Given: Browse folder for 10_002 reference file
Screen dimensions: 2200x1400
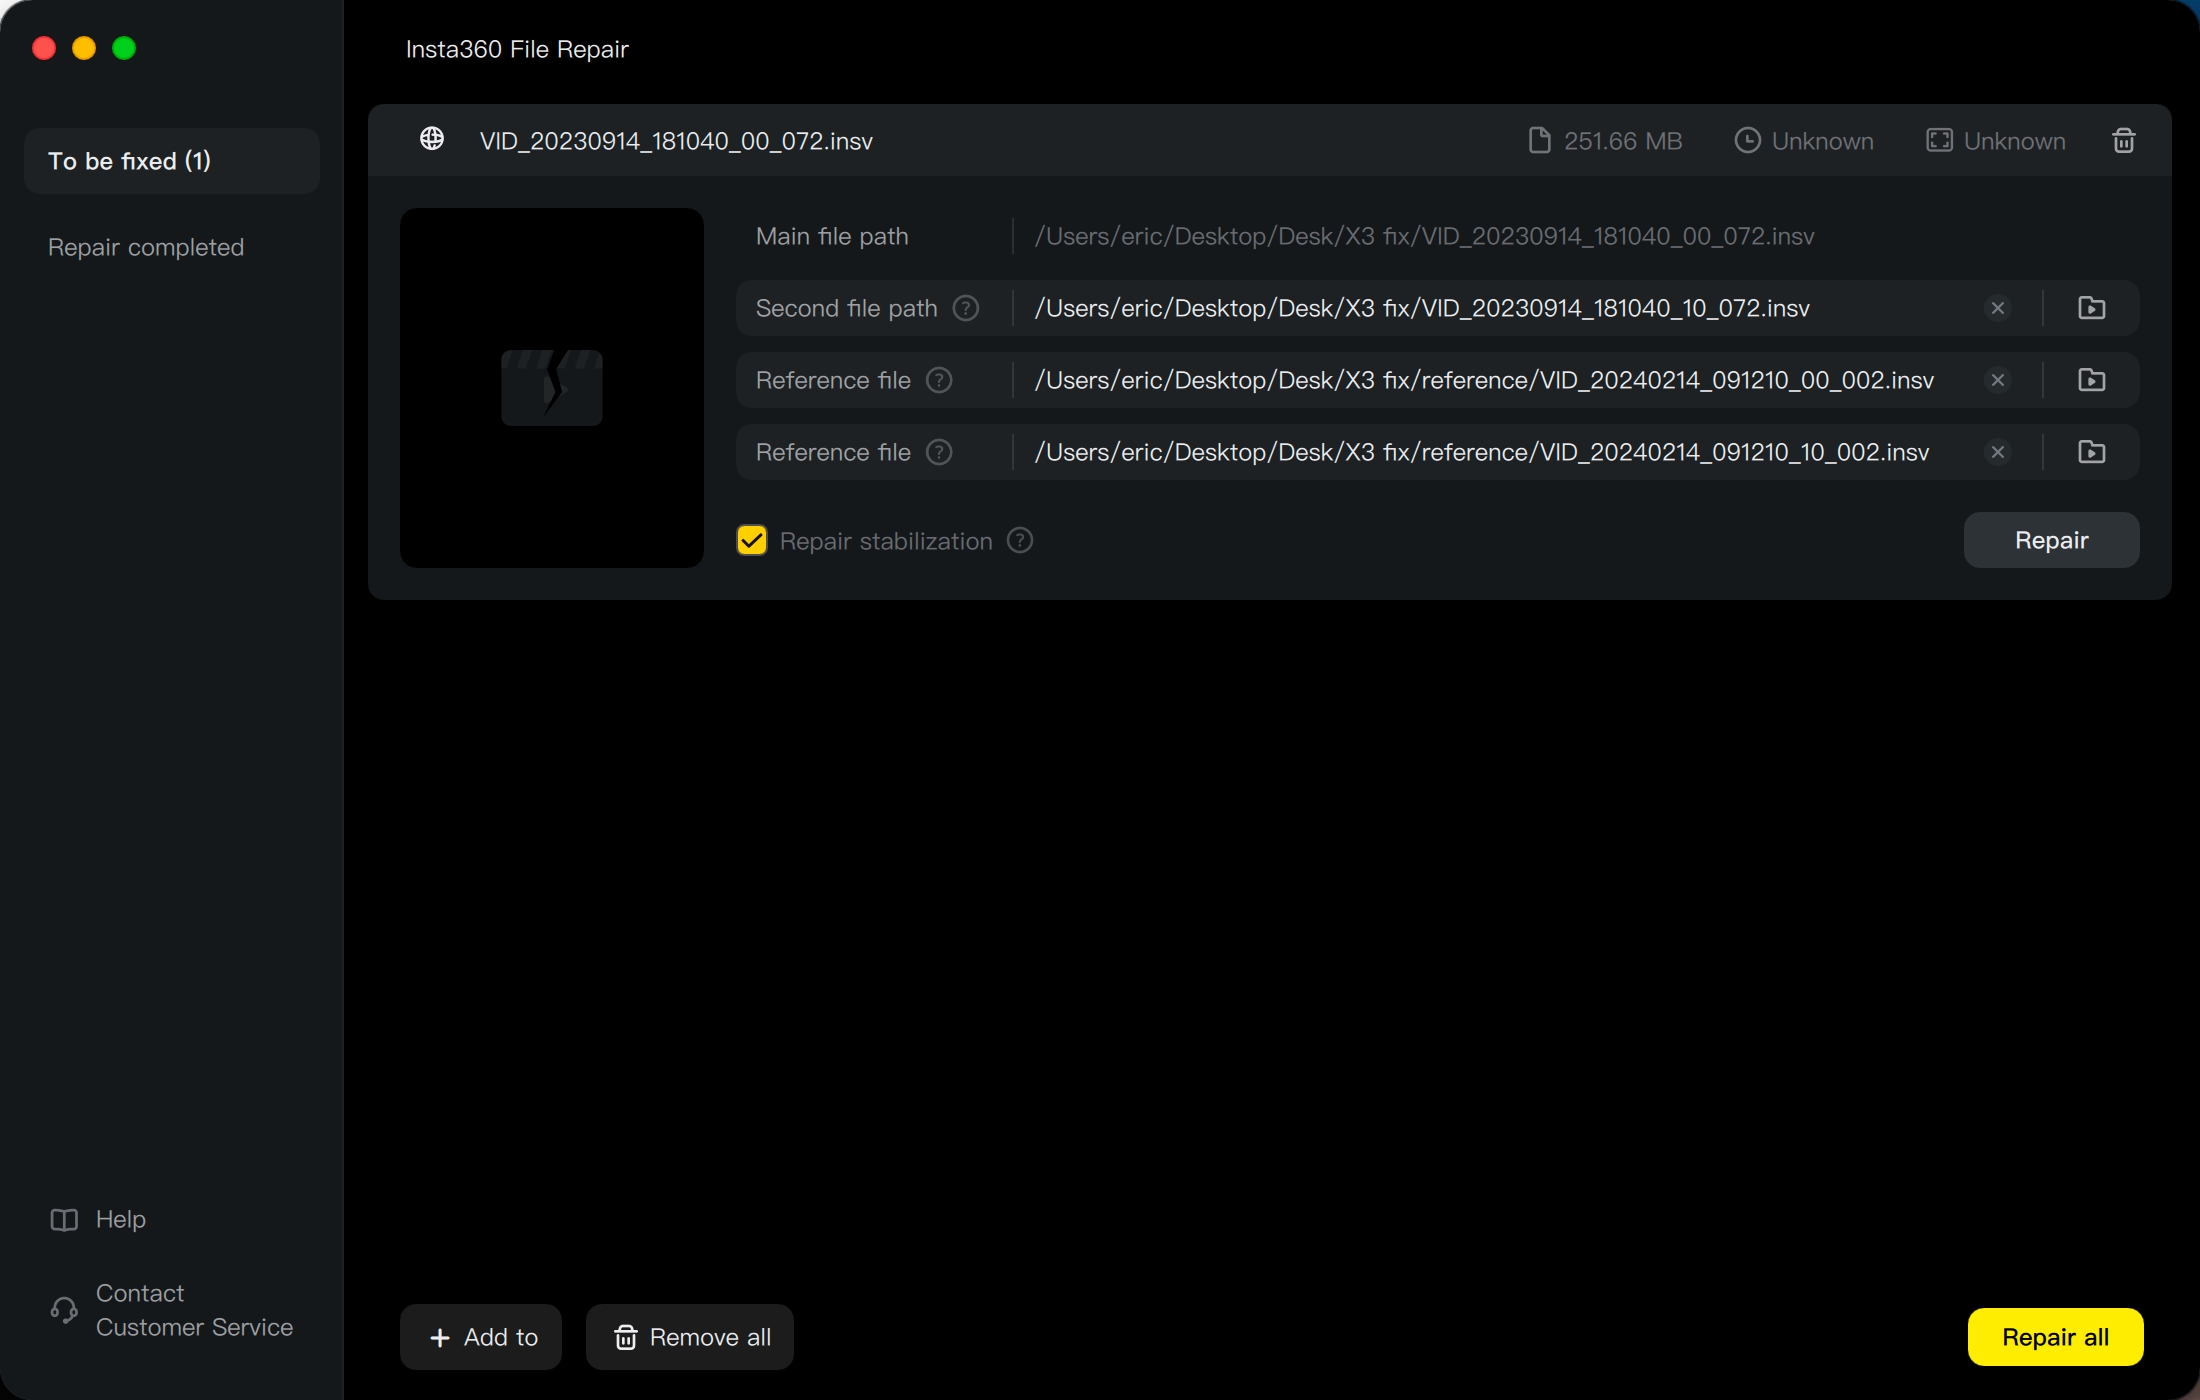Looking at the screenshot, I should 2092,452.
